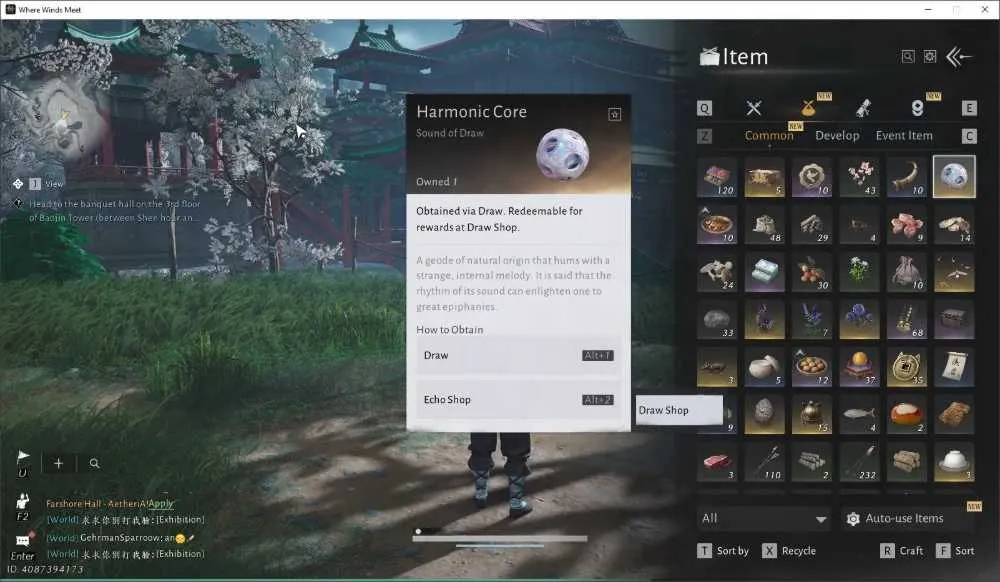Click the flag icon above the U key

click(23, 456)
